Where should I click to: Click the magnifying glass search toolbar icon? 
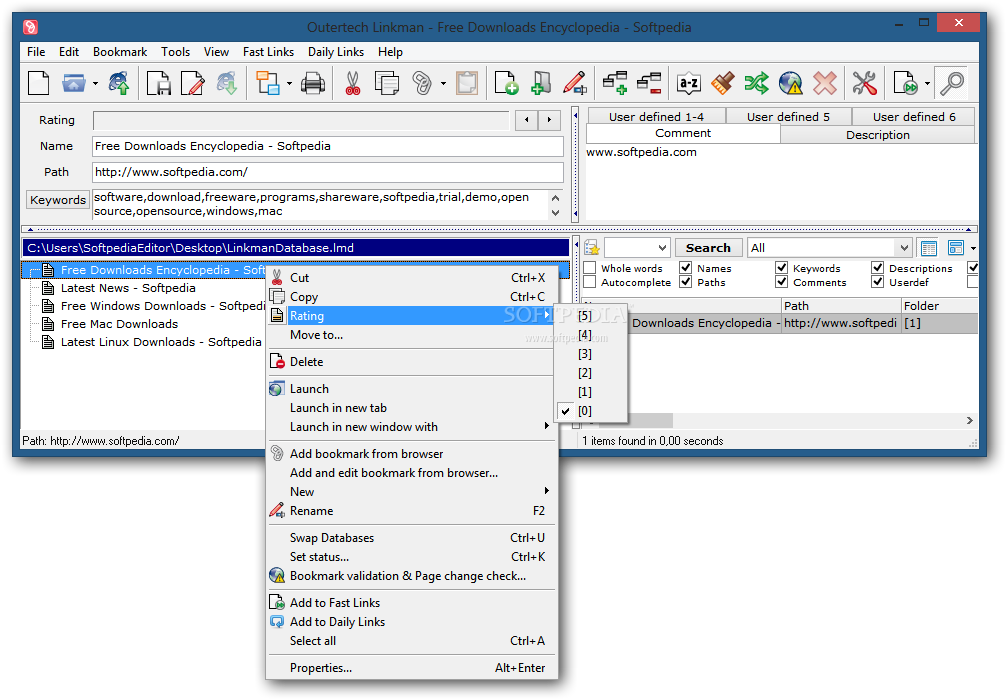tap(952, 83)
